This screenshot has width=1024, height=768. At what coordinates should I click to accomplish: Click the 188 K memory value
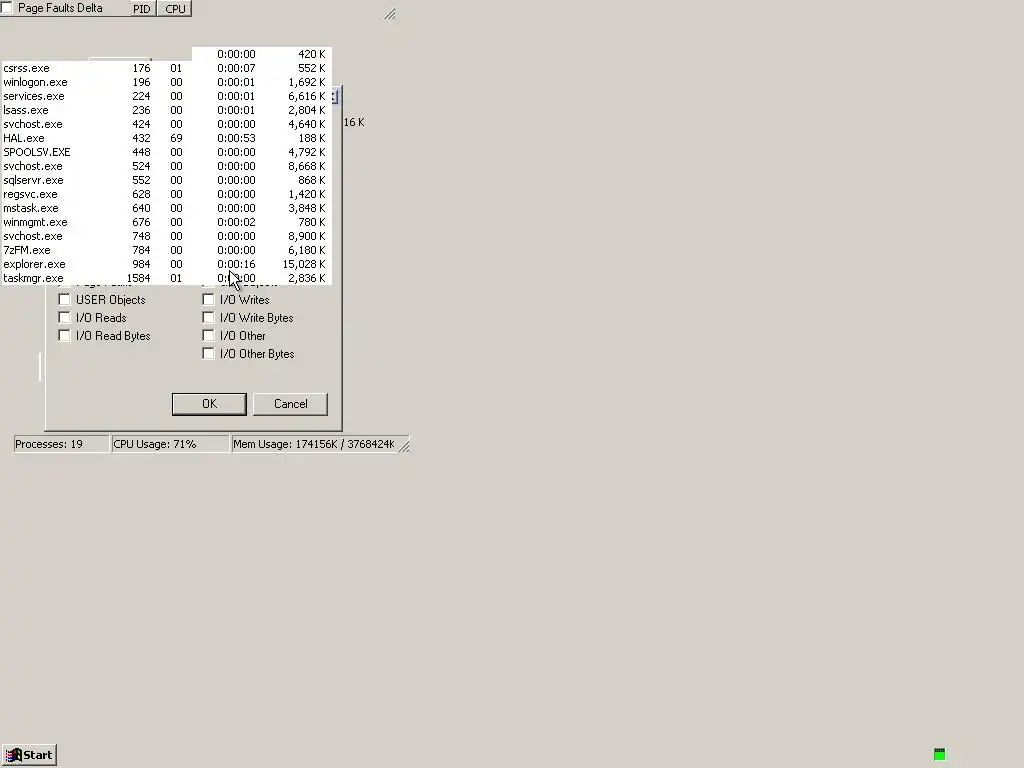click(x=312, y=138)
